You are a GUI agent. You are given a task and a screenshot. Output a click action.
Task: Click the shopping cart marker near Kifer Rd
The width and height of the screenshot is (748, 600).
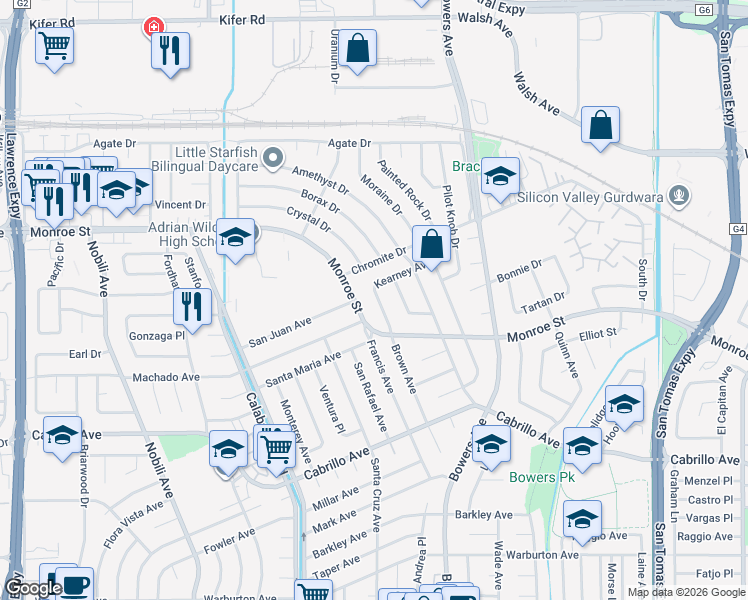tap(54, 49)
